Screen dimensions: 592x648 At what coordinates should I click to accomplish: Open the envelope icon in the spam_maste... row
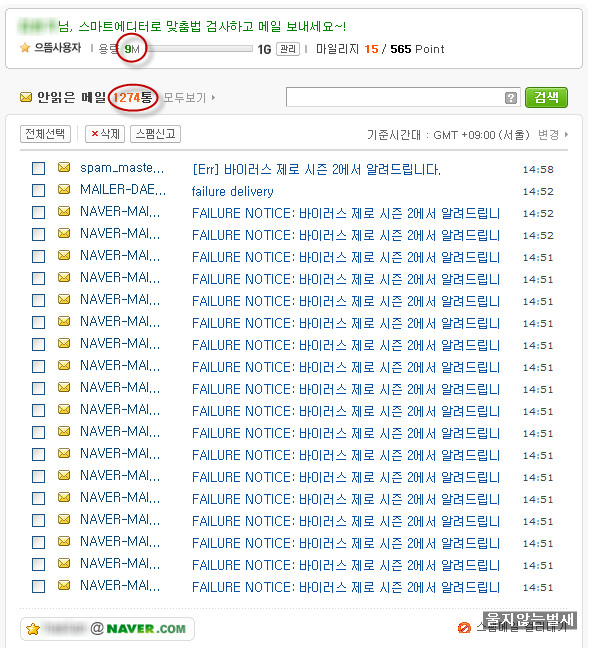pos(64,167)
